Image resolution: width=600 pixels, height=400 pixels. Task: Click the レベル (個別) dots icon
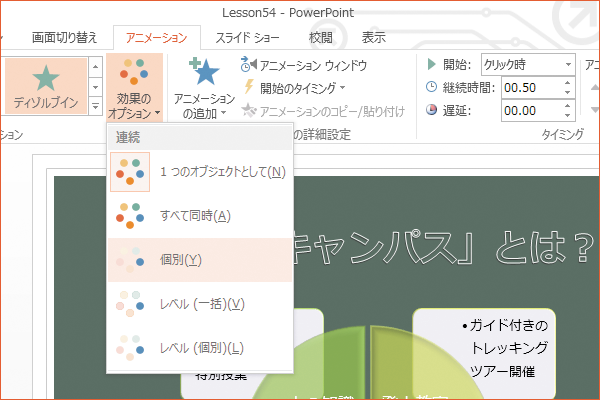tap(130, 348)
